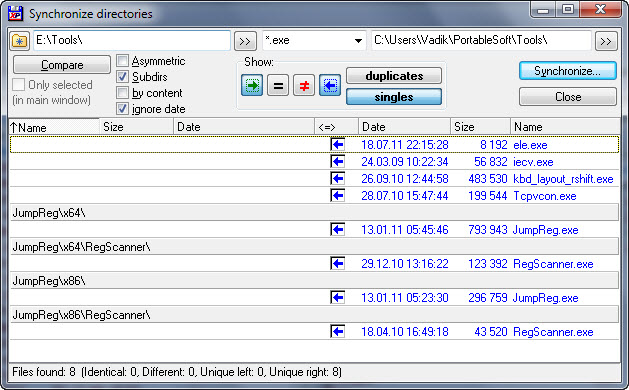Select JumpReg.exe dated 13.01.11 05:23:30

coord(546,298)
